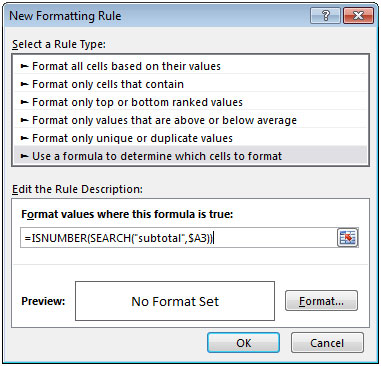The image size is (381, 366).
Task: Click the 'No Format Set' preview box
Action: [x=175, y=301]
